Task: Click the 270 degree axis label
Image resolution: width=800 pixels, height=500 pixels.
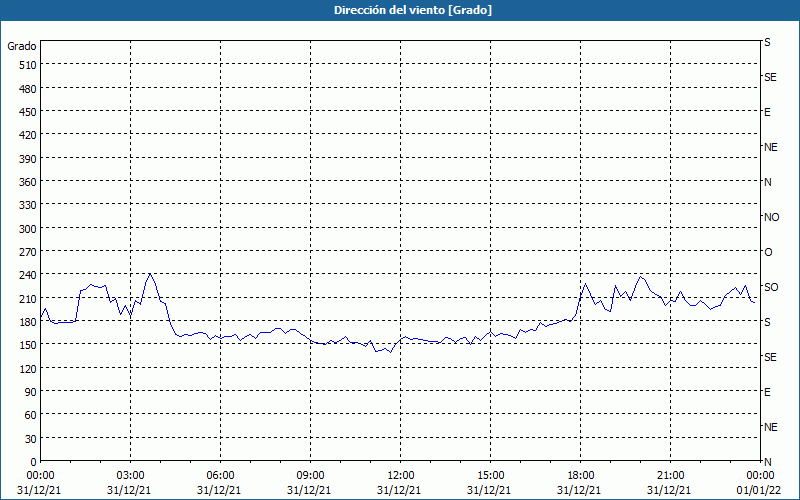Action: [x=28, y=252]
